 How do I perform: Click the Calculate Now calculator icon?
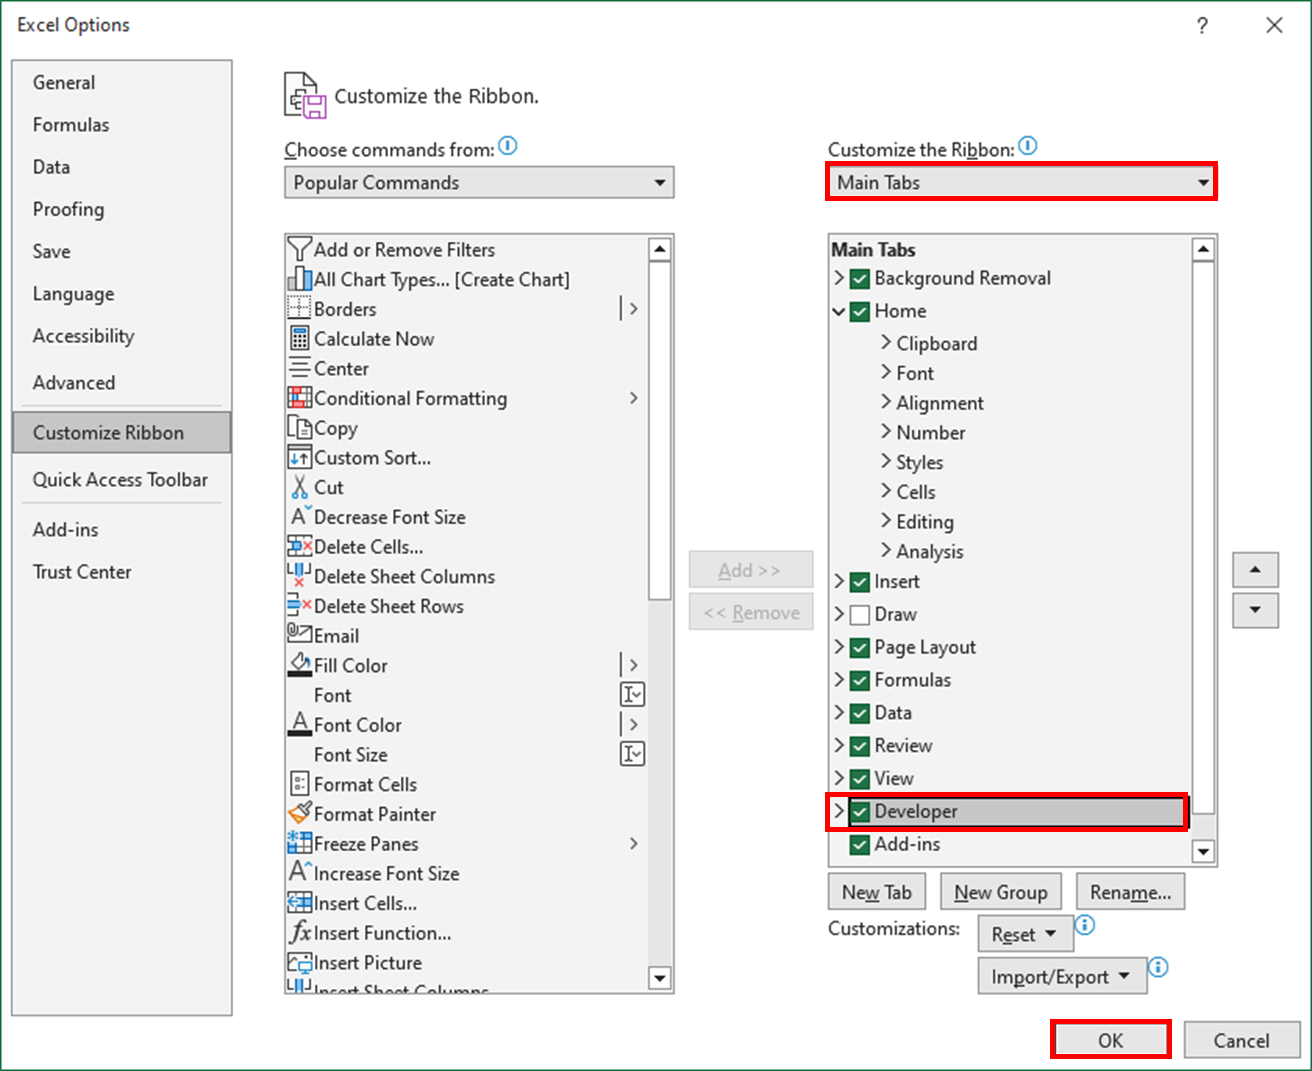pyautogui.click(x=299, y=338)
